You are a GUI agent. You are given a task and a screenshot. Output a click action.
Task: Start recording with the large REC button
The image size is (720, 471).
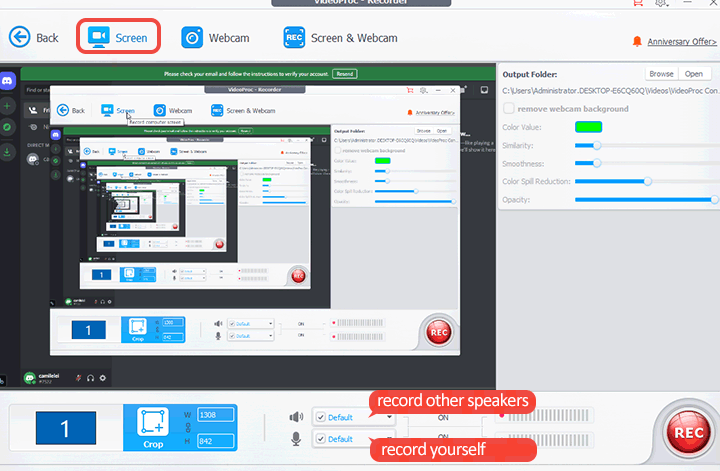(688, 432)
